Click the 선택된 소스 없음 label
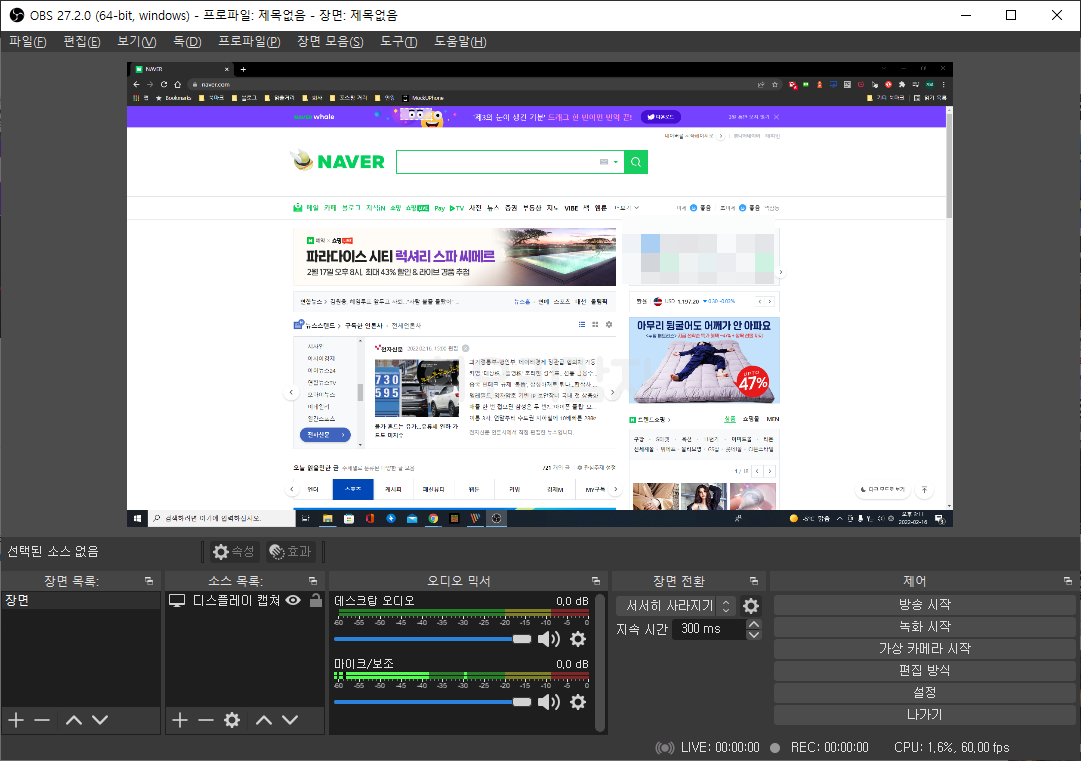Viewport: 1081px width, 761px height. coord(53,551)
